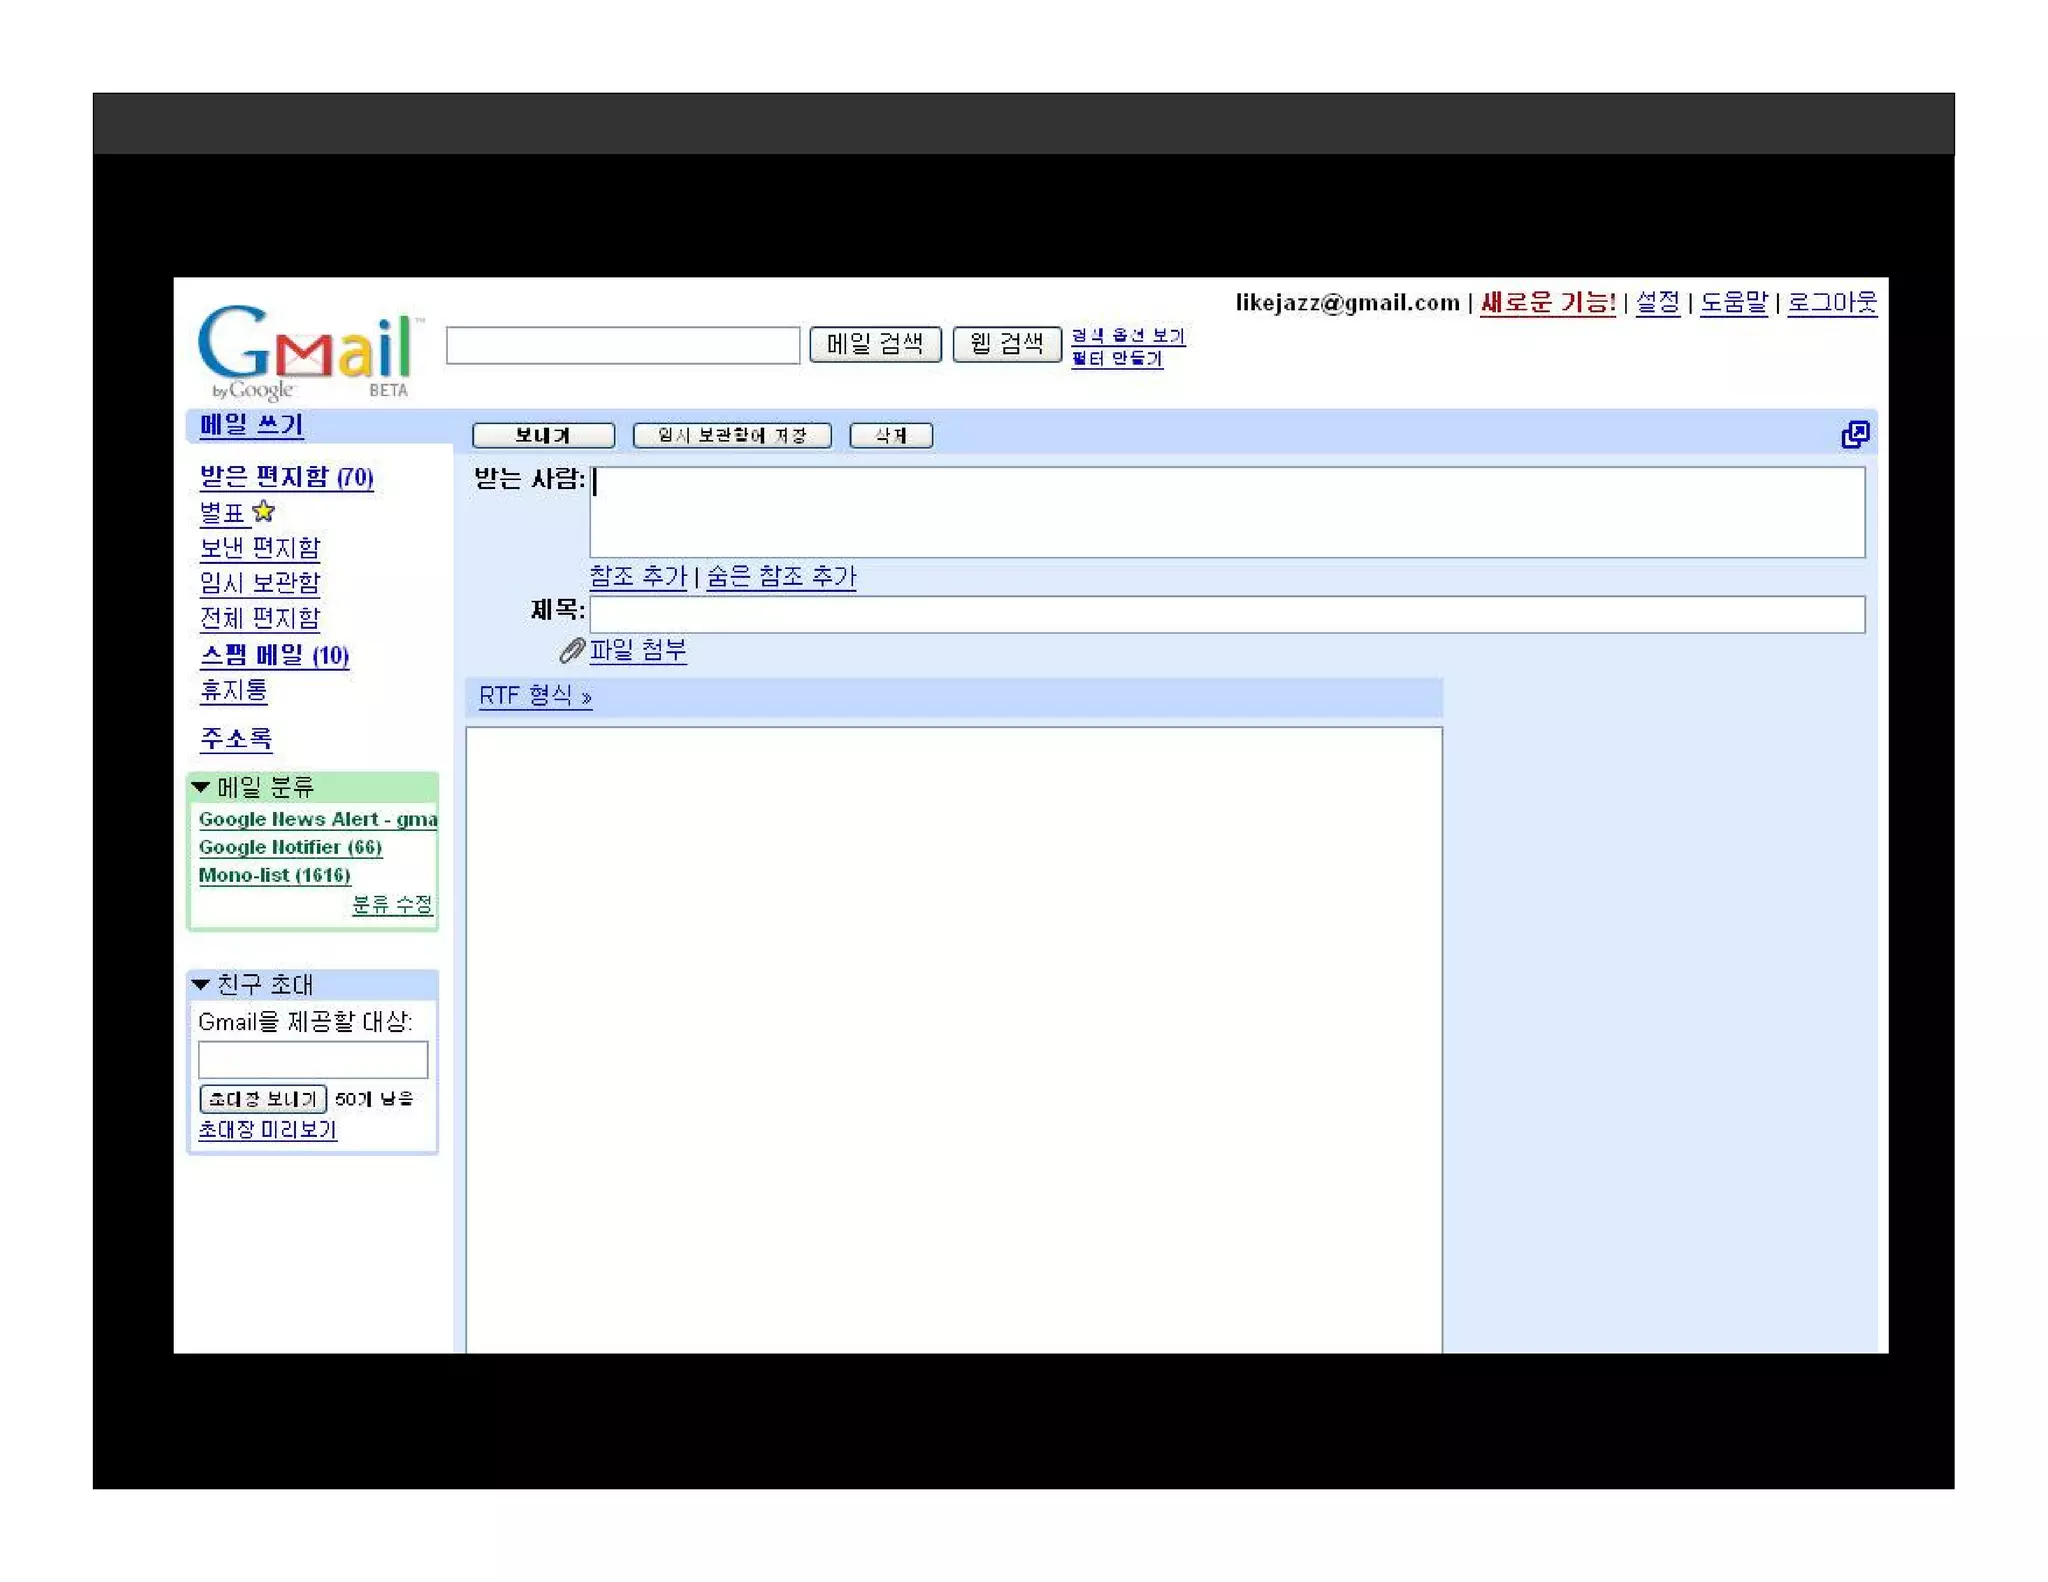This screenshot has height=1582, width=2048.
Task: Click the 삭제 discard button
Action: (x=890, y=436)
